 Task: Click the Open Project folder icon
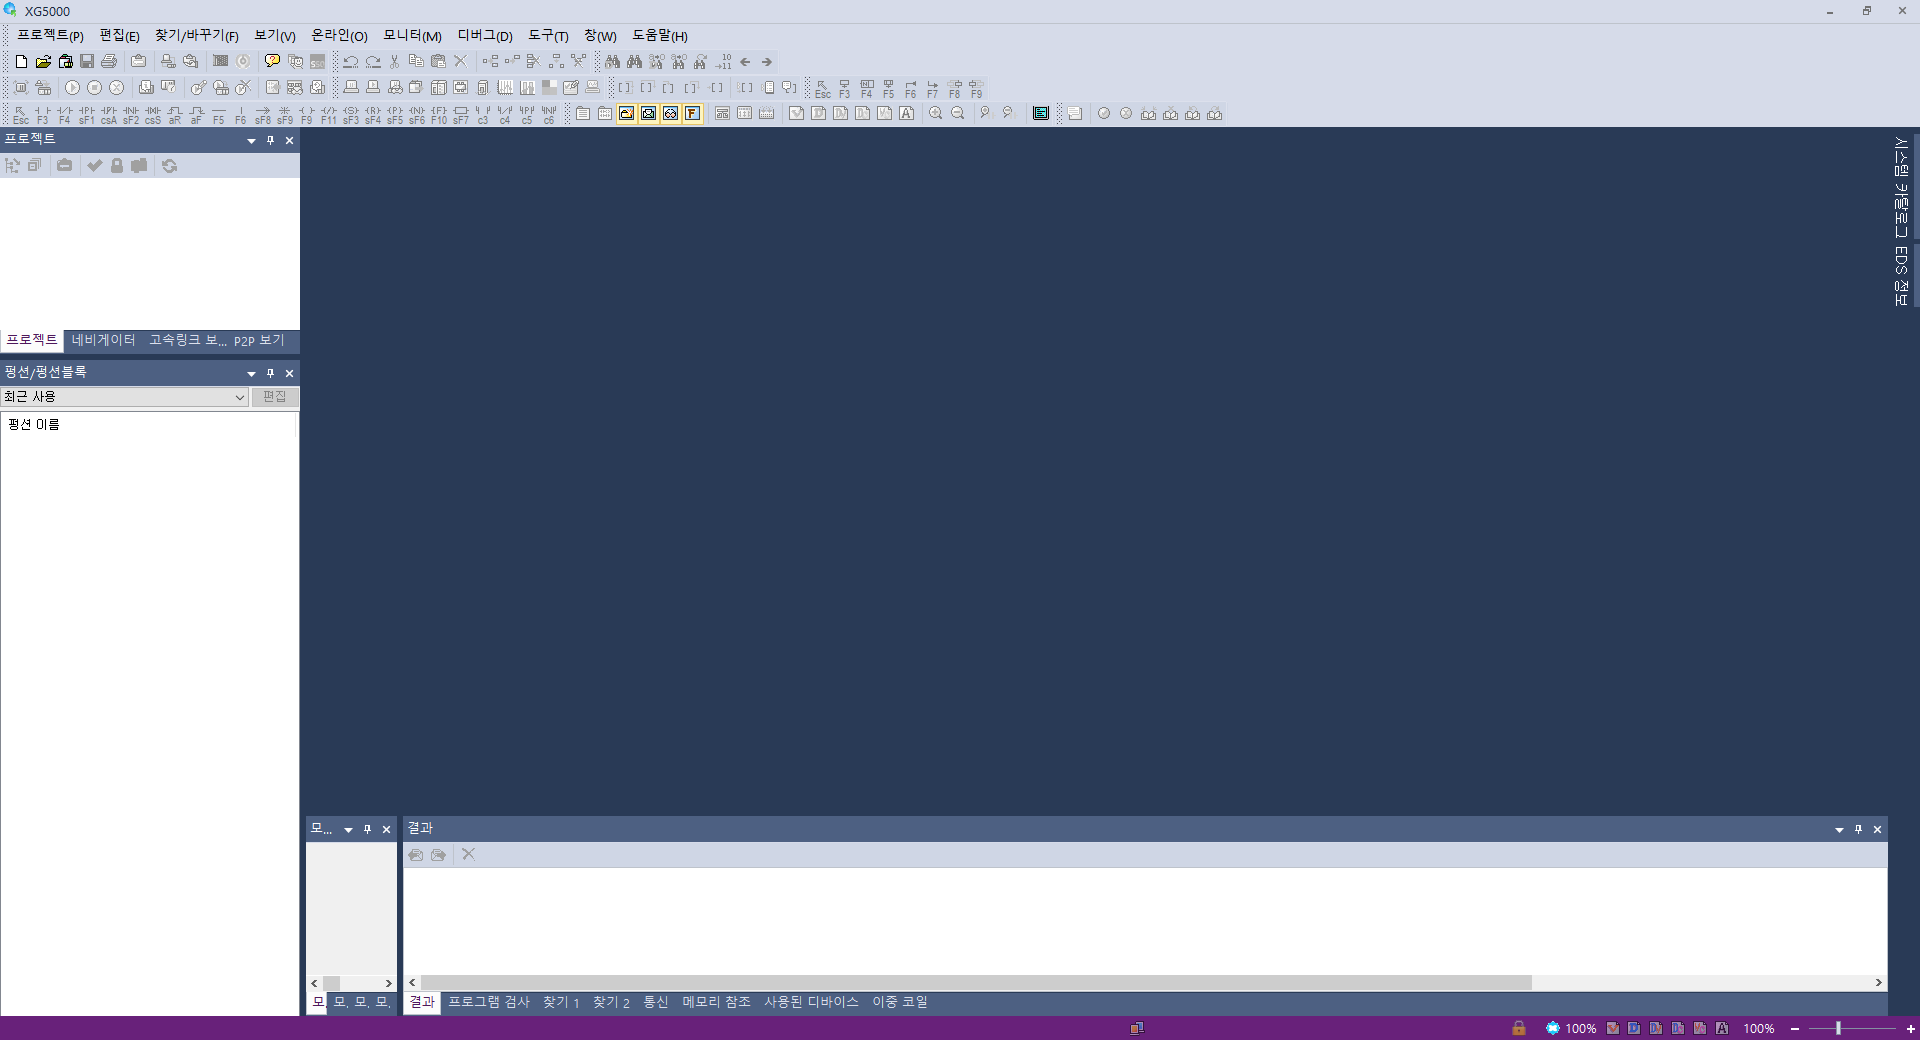[43, 62]
